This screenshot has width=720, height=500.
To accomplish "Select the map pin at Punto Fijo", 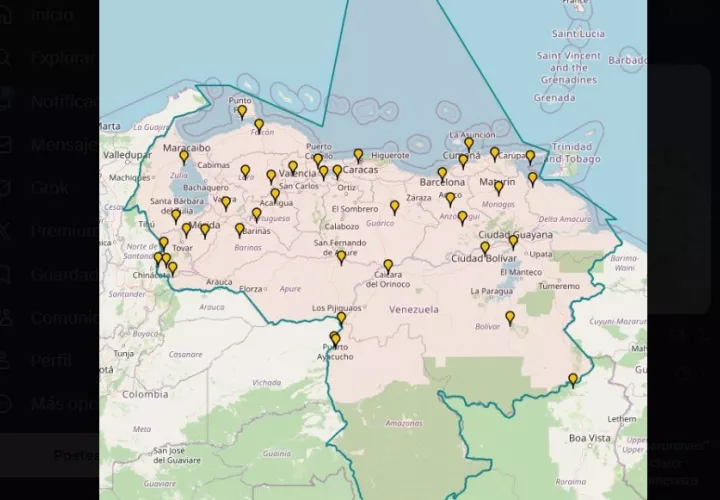I will click(241, 112).
